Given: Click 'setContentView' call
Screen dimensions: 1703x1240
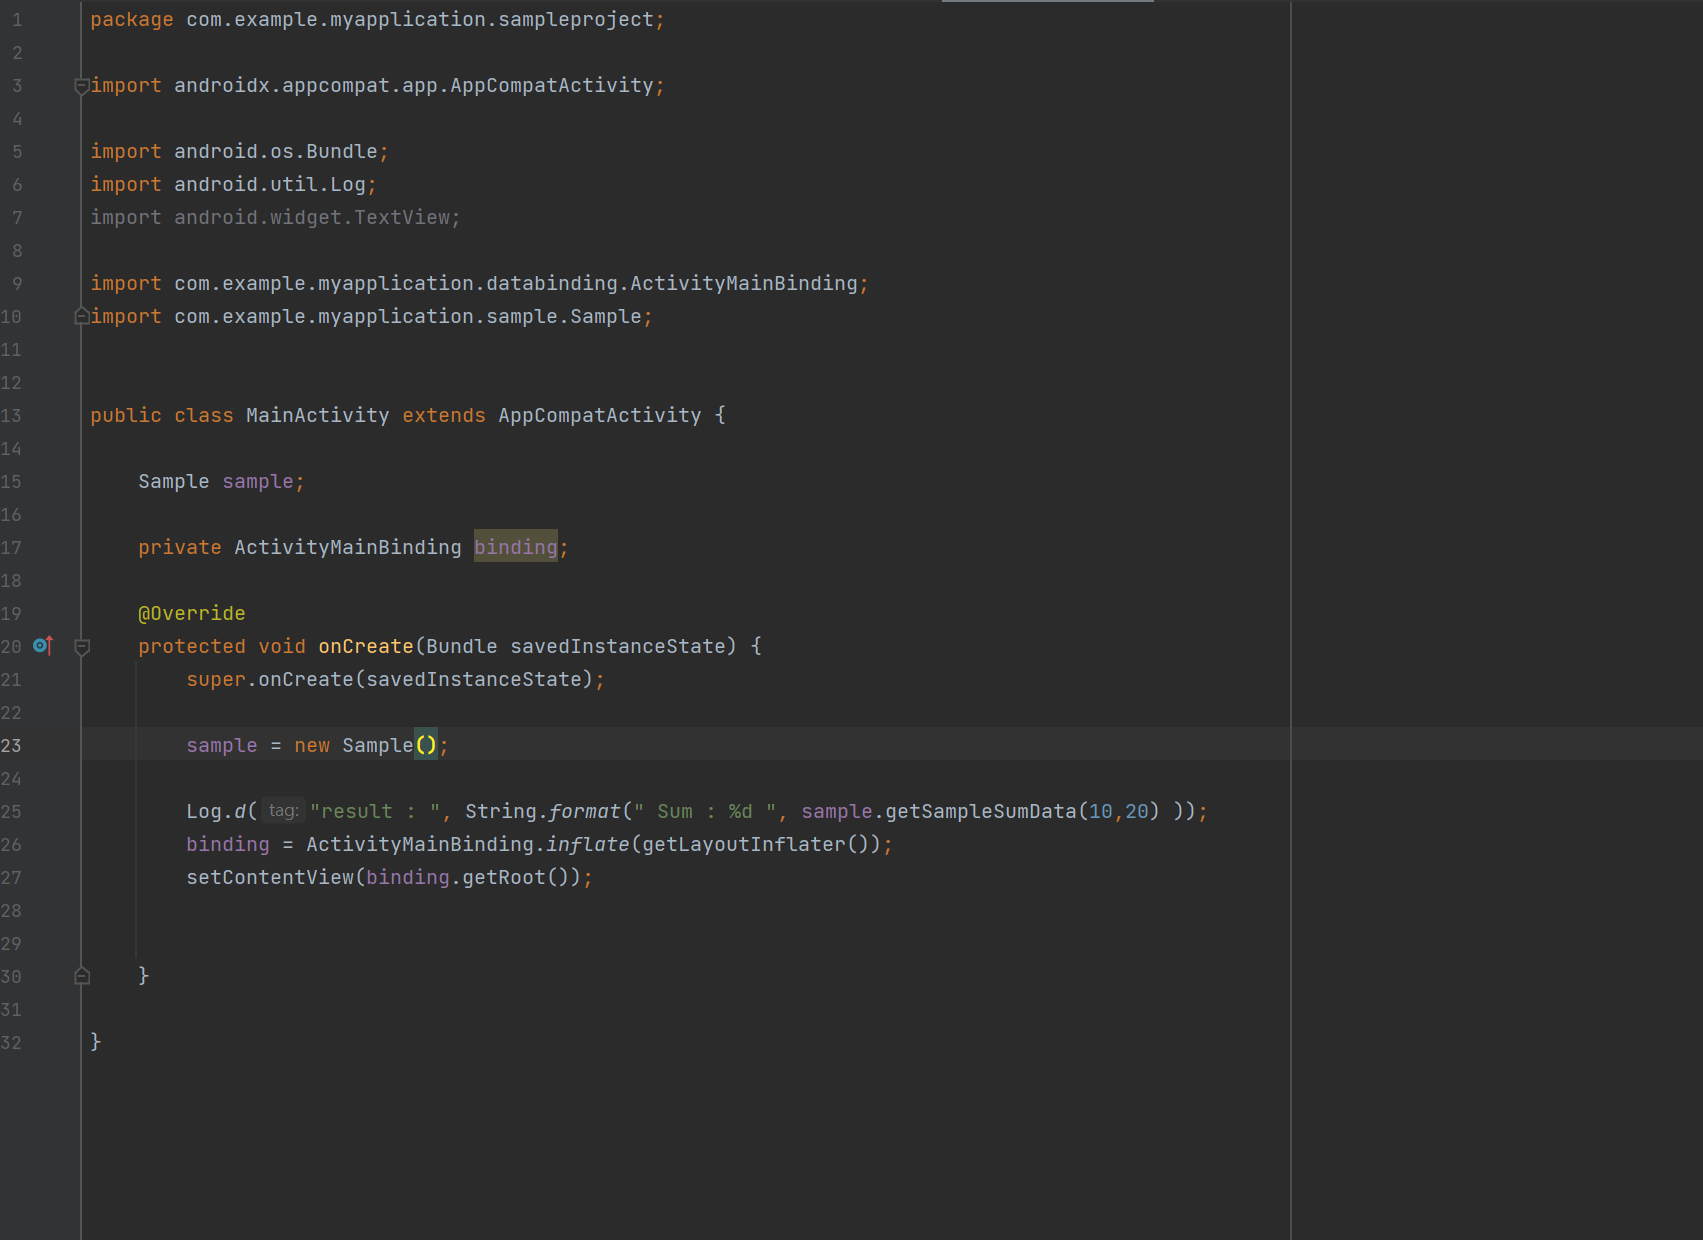Looking at the screenshot, I should [270, 877].
